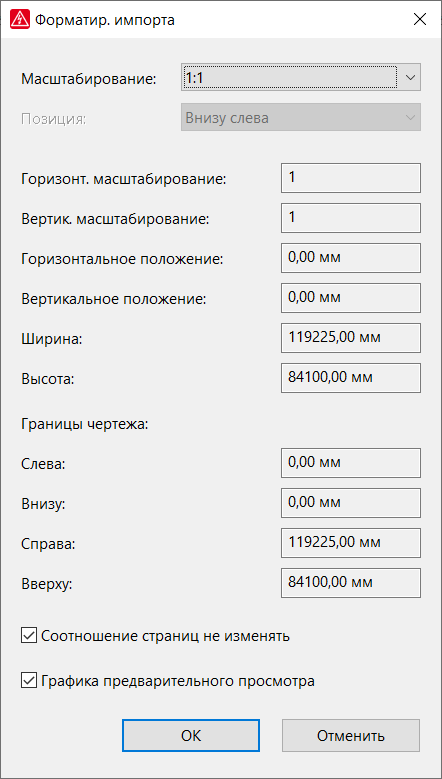Image resolution: width=442 pixels, height=779 pixels.
Task: Expand the Масштабирование dropdown arrow
Action: click(410, 77)
